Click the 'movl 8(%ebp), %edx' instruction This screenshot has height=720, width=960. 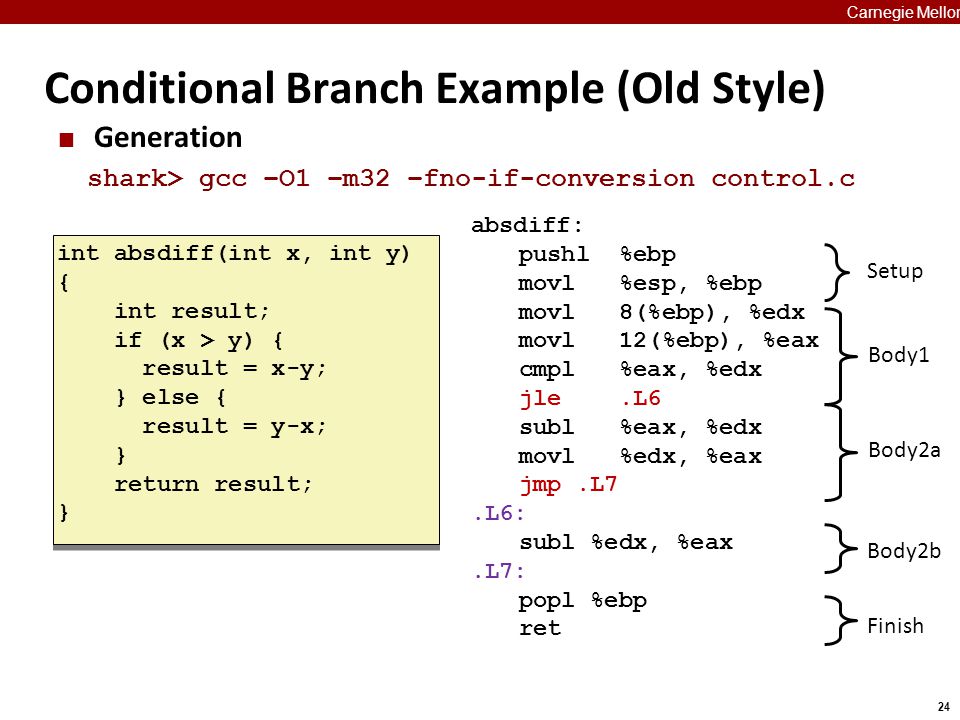click(661, 312)
